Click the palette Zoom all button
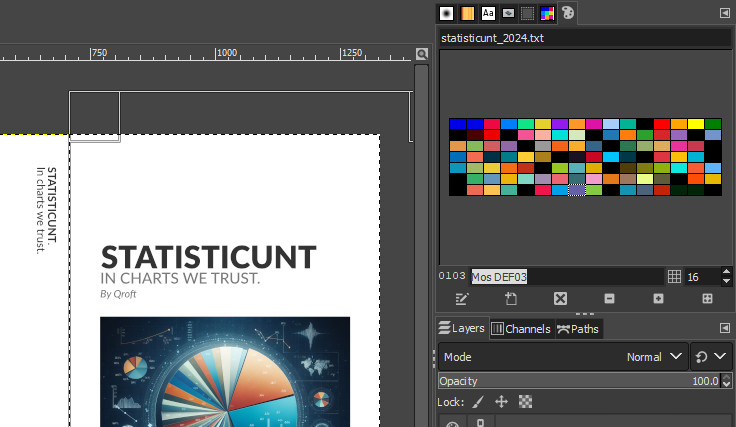This screenshot has height=427, width=736. pos(707,299)
